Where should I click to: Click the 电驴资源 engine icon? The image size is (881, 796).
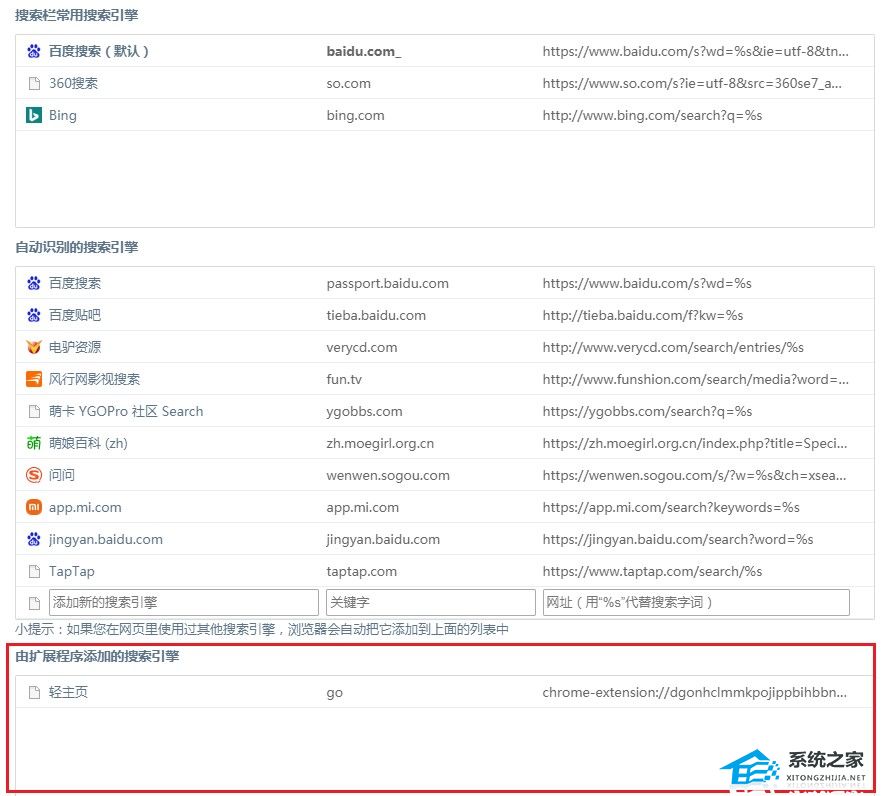point(33,347)
